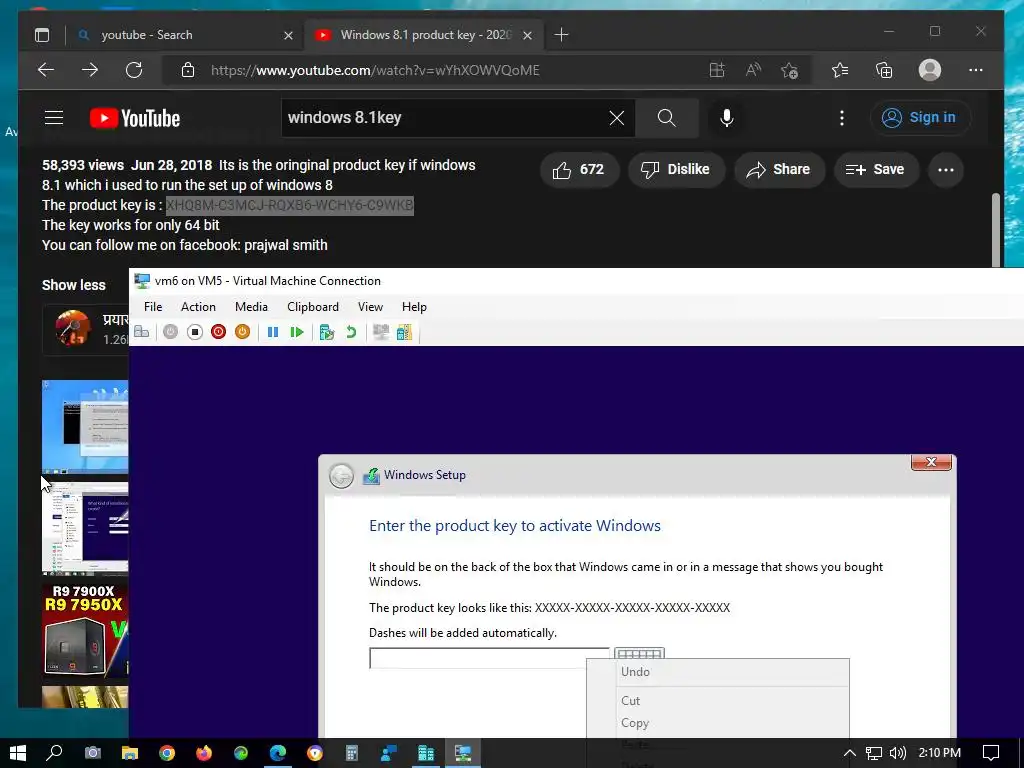Viewport: 1024px width, 768px height.
Task: Open Edge Collections
Action: coord(884,70)
